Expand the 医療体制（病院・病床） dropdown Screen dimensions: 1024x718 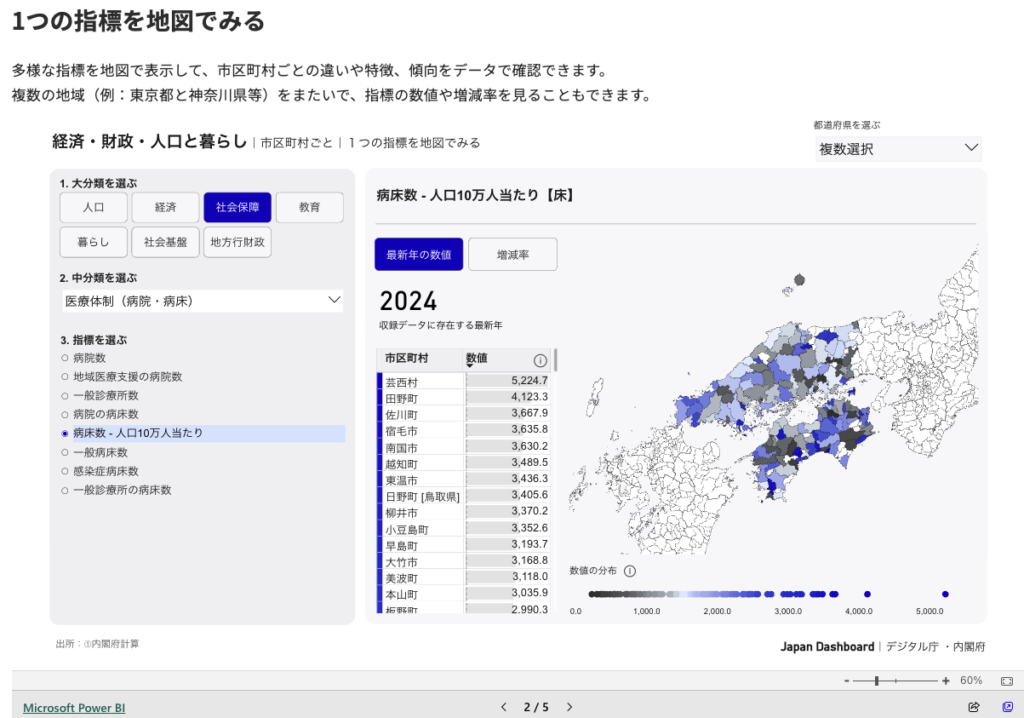202,300
